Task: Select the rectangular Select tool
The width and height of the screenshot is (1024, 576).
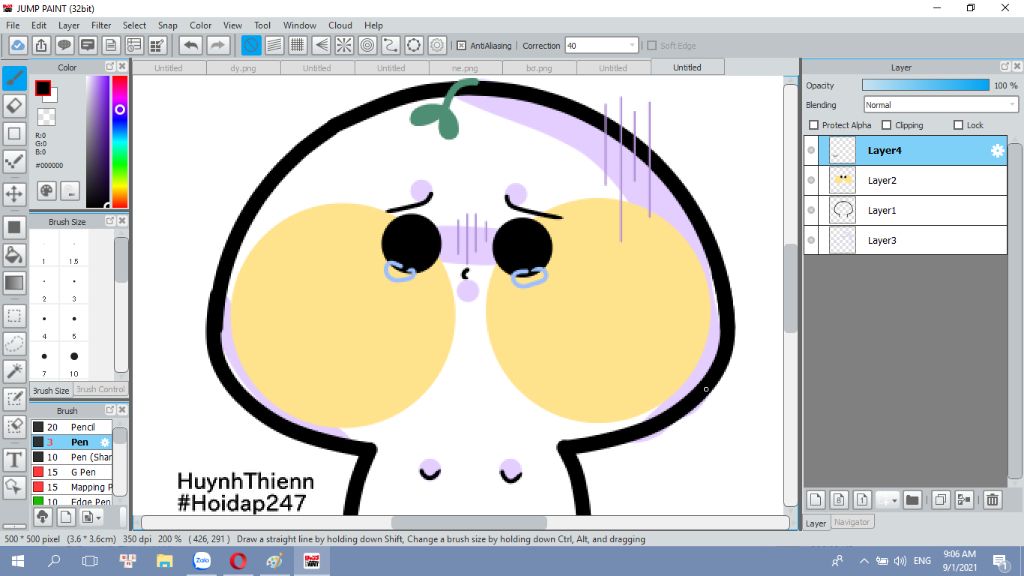Action: pyautogui.click(x=14, y=317)
